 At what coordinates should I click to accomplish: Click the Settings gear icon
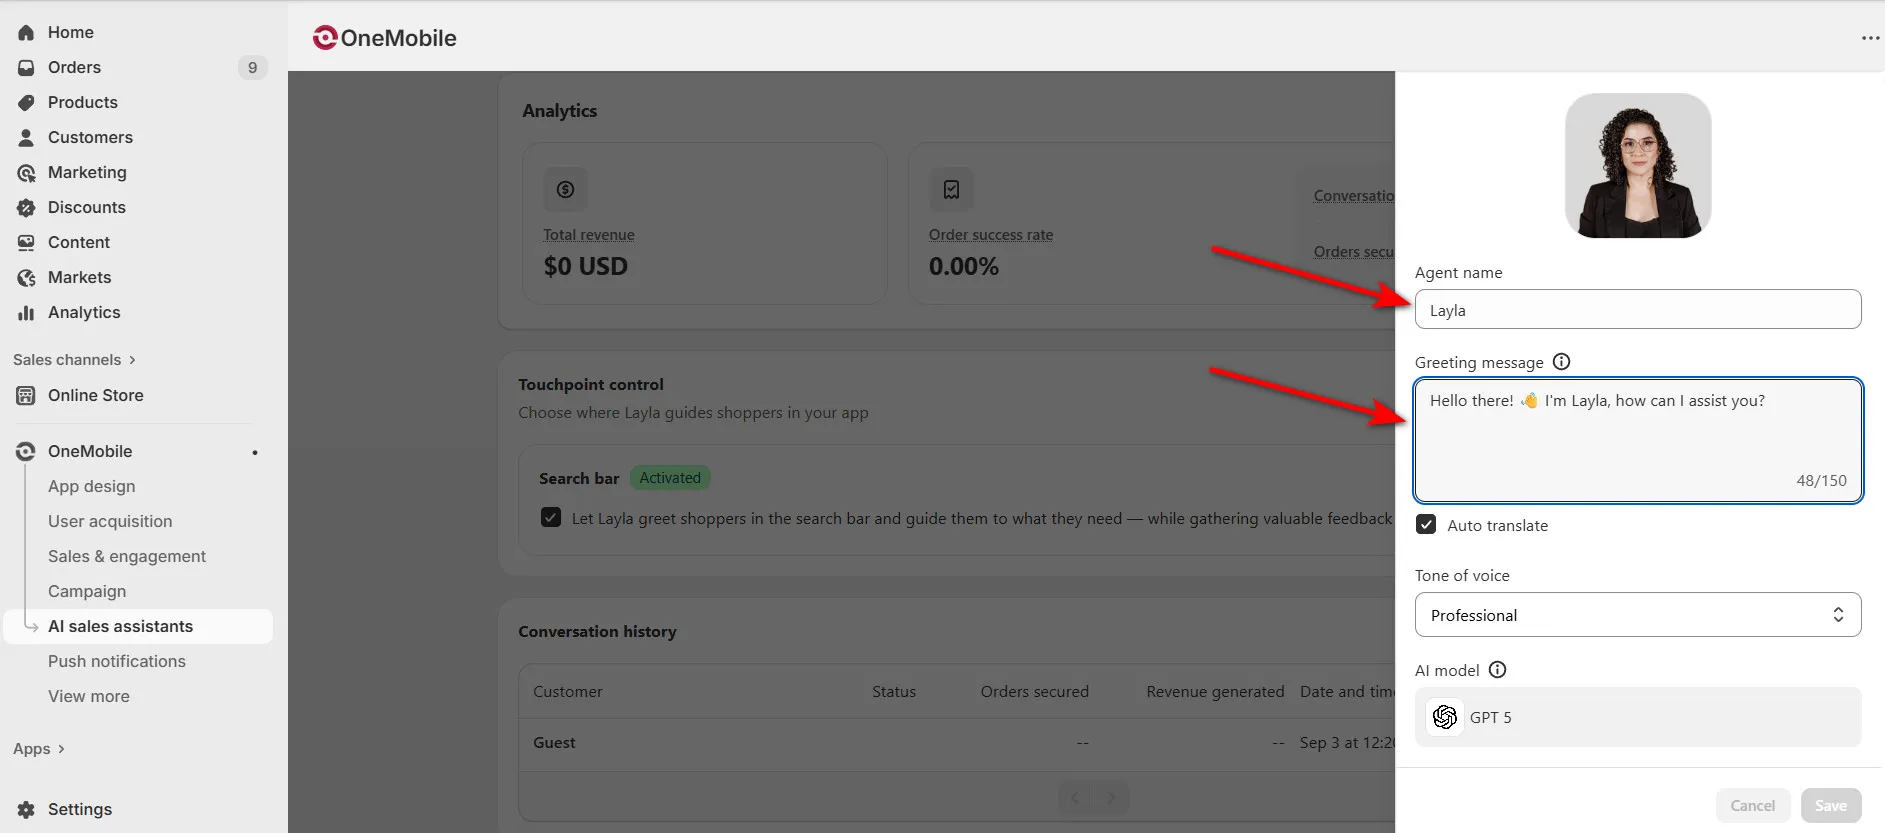coord(26,809)
